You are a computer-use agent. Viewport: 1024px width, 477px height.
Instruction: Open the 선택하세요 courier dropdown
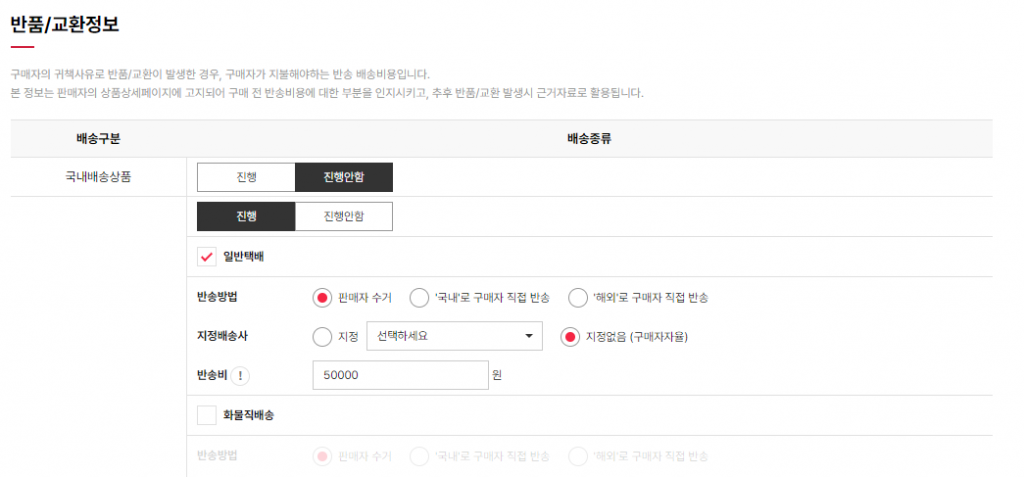point(454,337)
